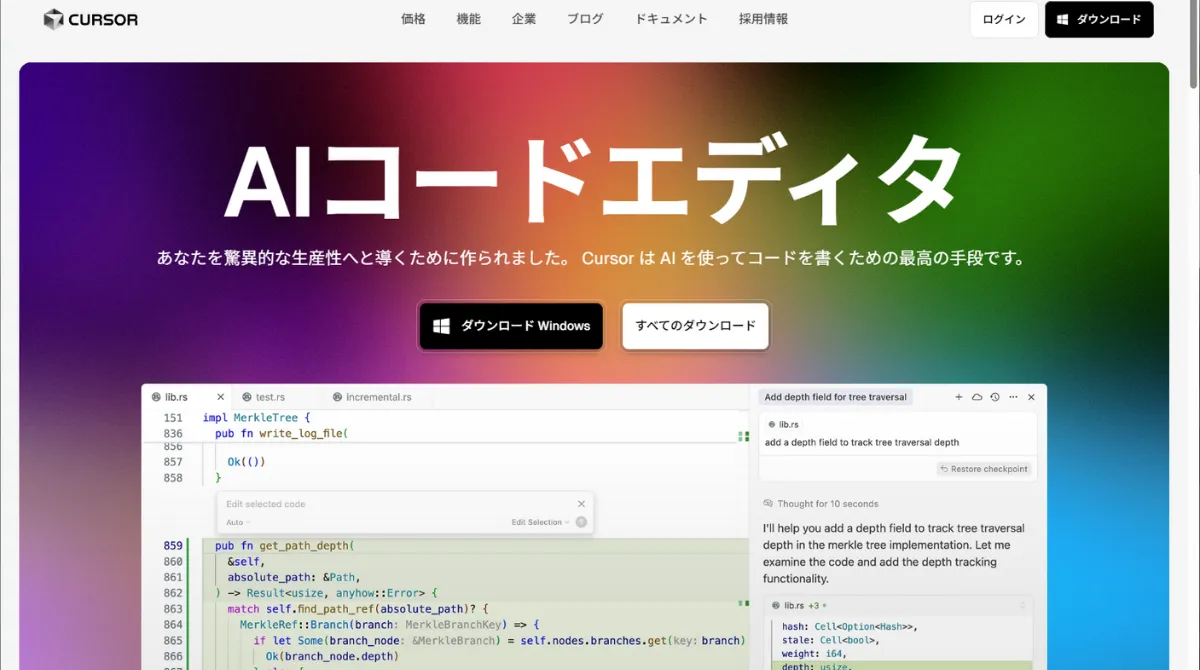
Task: Click the 'pub fn get_path_depth(' code line
Action: tap(285, 546)
